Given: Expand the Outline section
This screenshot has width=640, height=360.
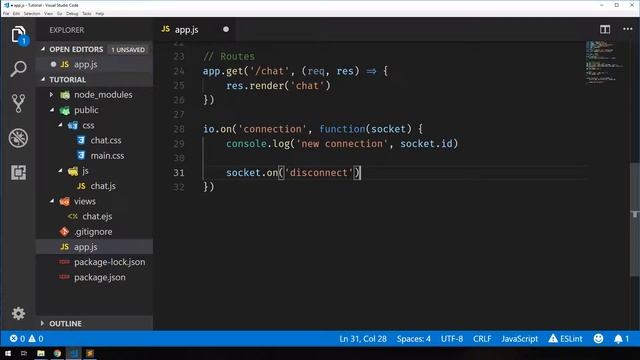Looking at the screenshot, I should click(42, 323).
